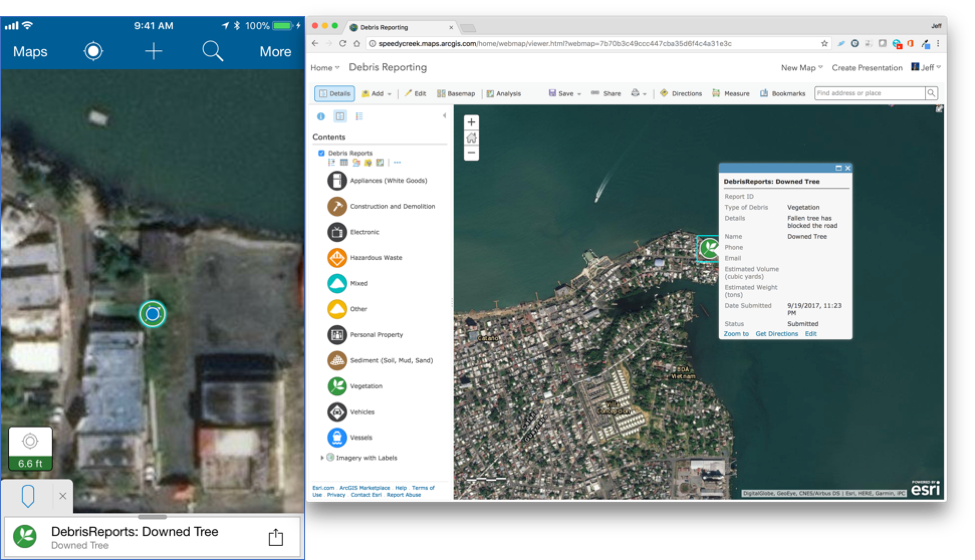Toggle the Details panel button
Image resolution: width=975 pixels, height=560 pixels.
point(334,93)
